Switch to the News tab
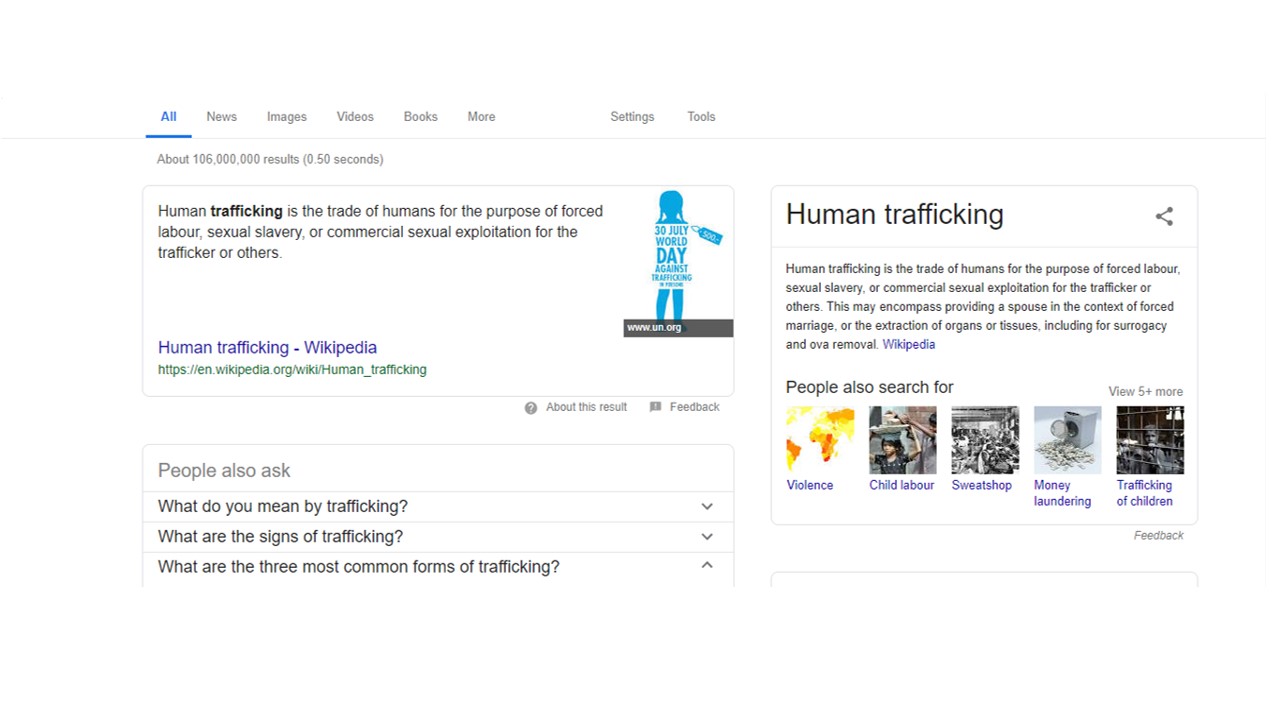 221,117
